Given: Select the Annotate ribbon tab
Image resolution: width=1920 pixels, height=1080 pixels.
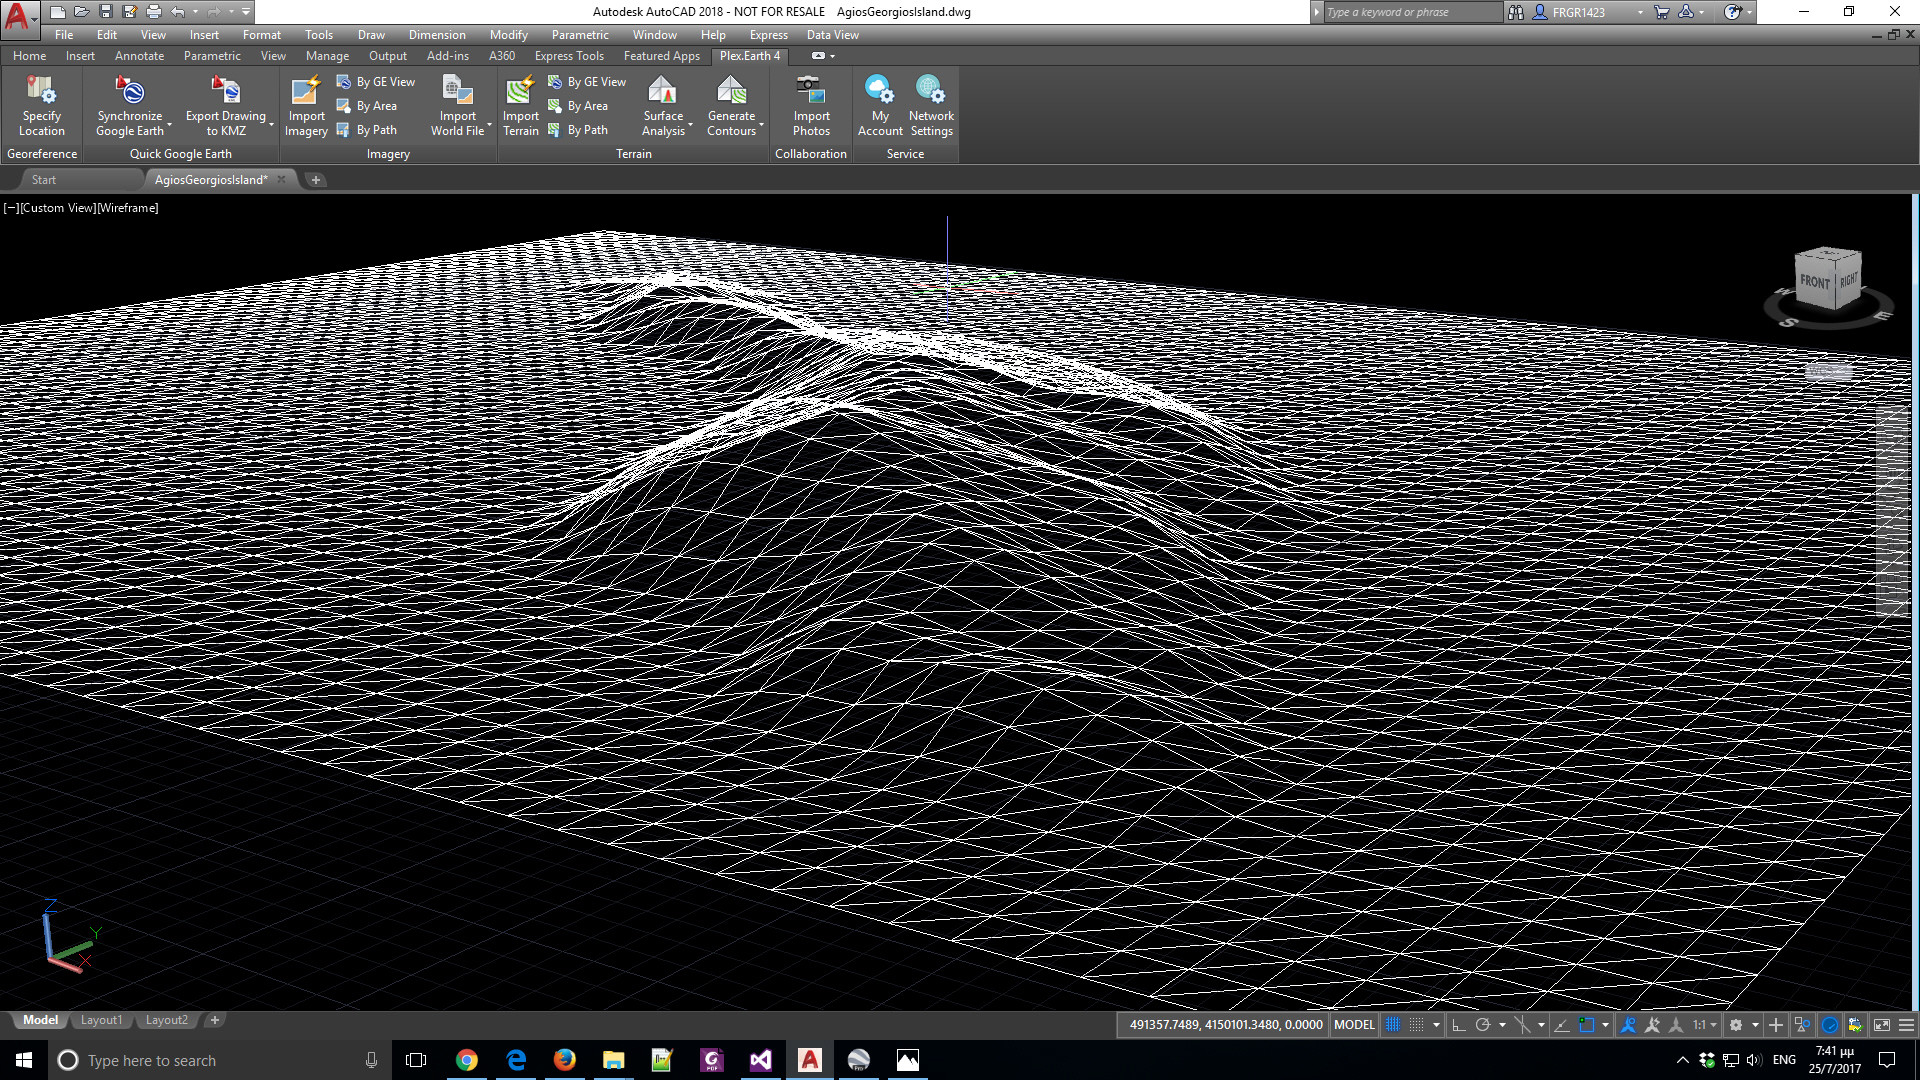Looking at the screenshot, I should coord(138,55).
